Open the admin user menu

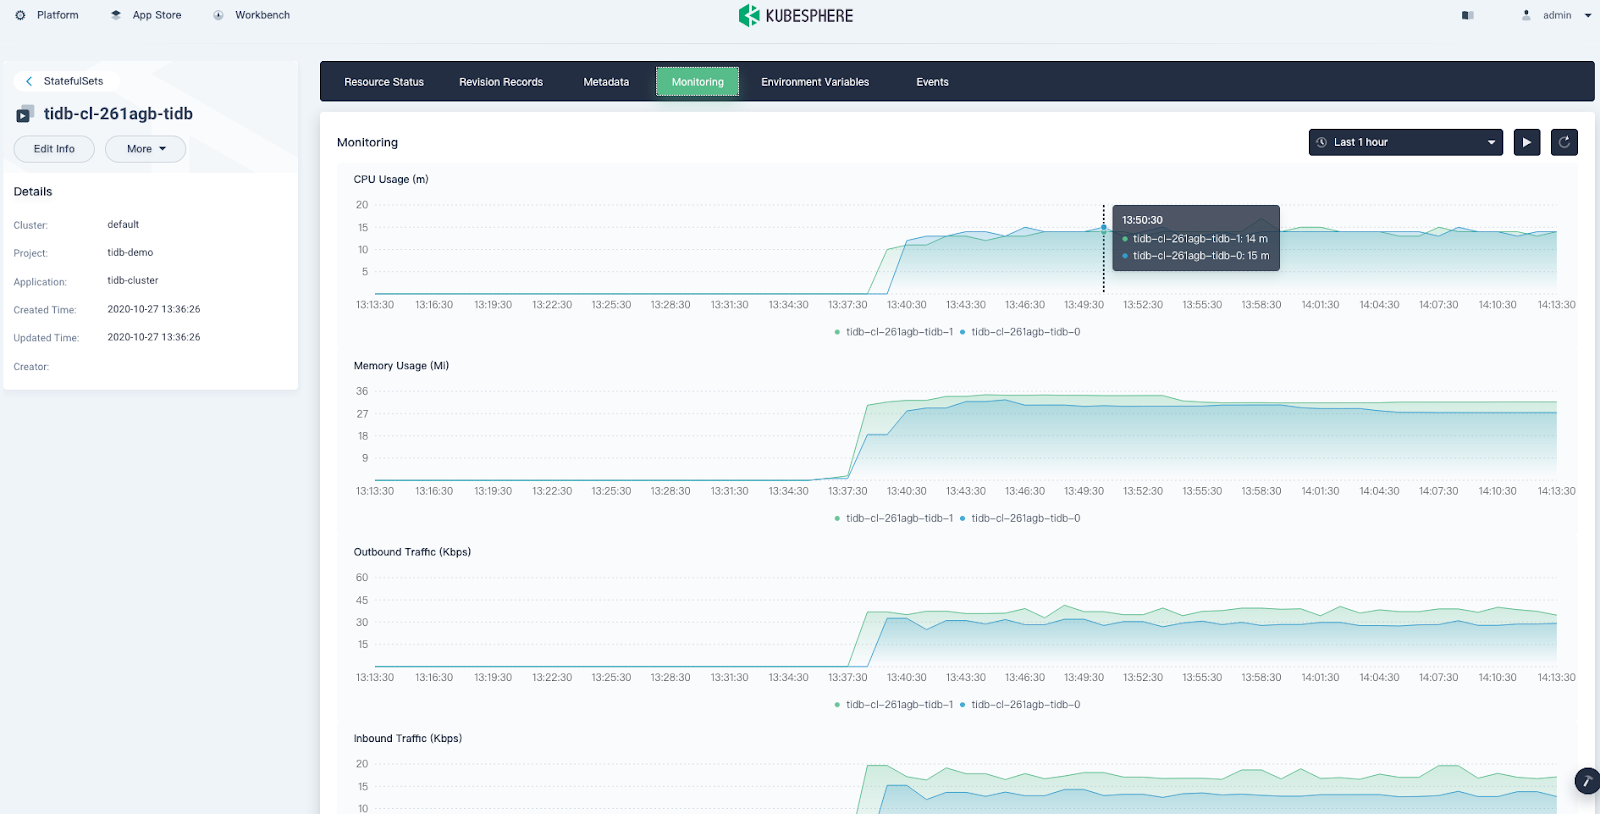[1556, 15]
